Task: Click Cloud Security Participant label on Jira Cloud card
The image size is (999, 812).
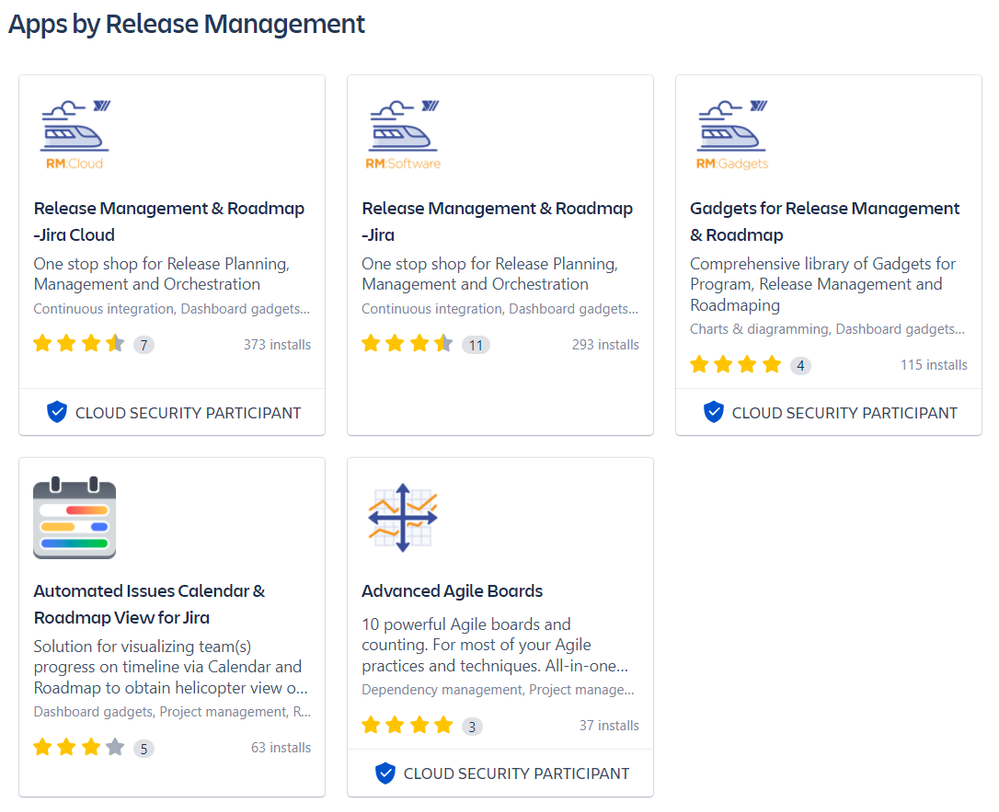Action: [188, 413]
